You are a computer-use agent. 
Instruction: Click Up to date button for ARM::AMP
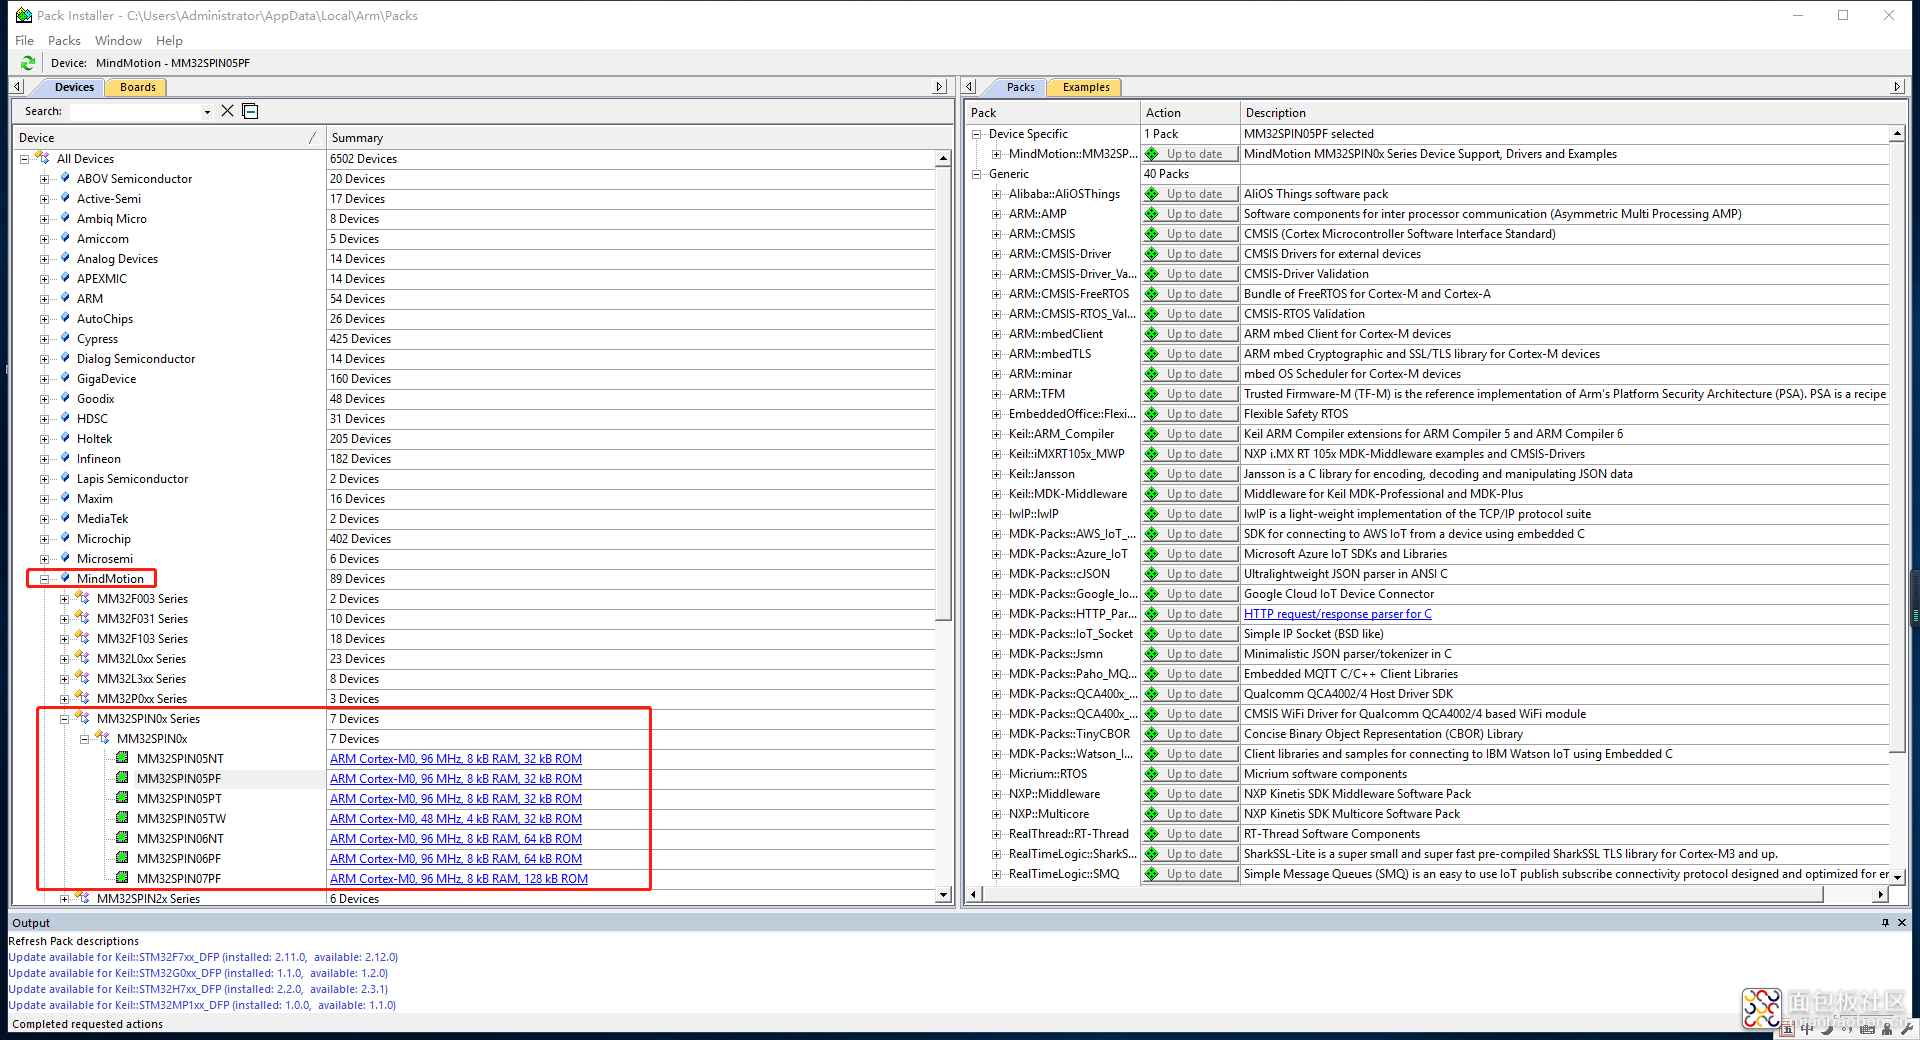[x=1191, y=214]
